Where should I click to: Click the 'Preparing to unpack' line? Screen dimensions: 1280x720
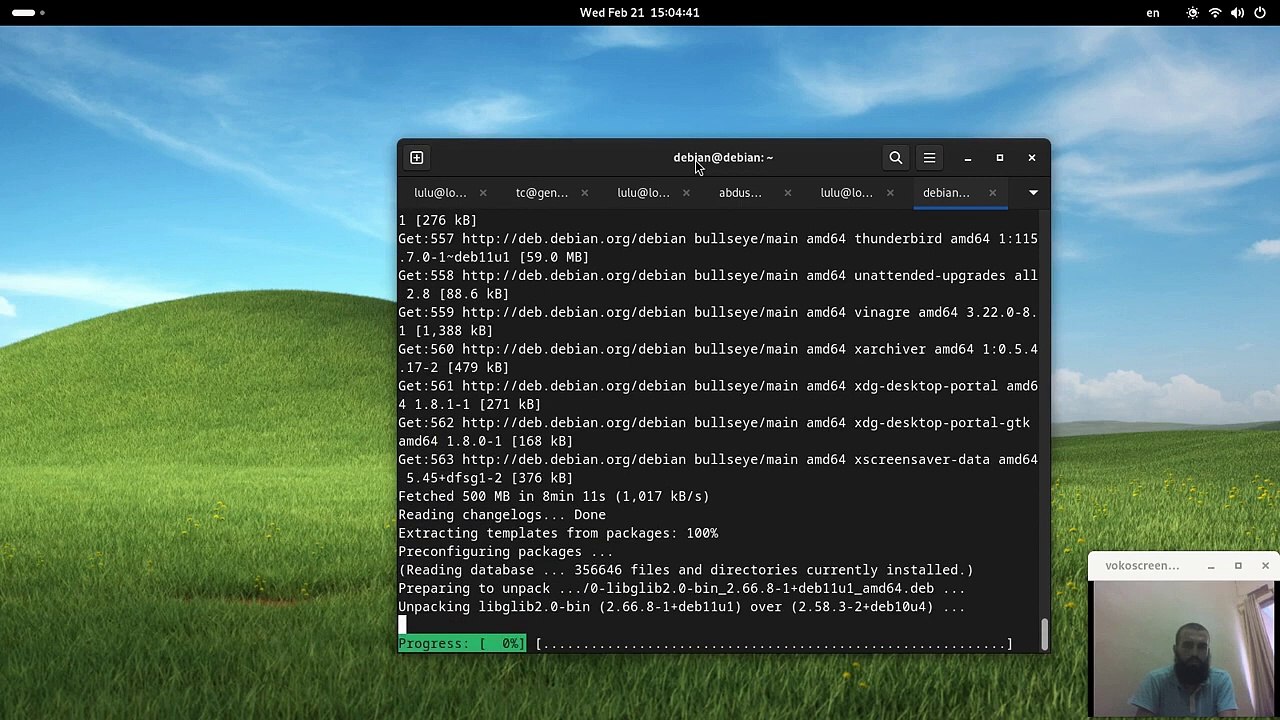pyautogui.click(x=682, y=589)
